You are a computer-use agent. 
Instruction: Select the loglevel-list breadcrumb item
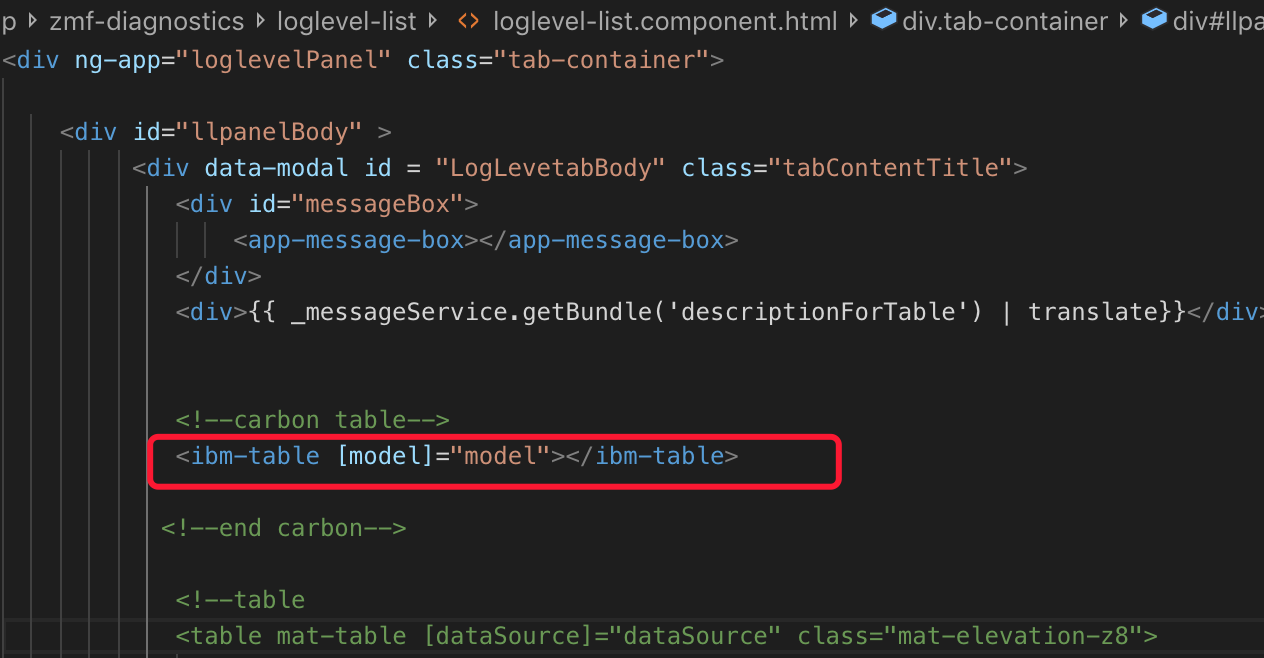(x=347, y=20)
